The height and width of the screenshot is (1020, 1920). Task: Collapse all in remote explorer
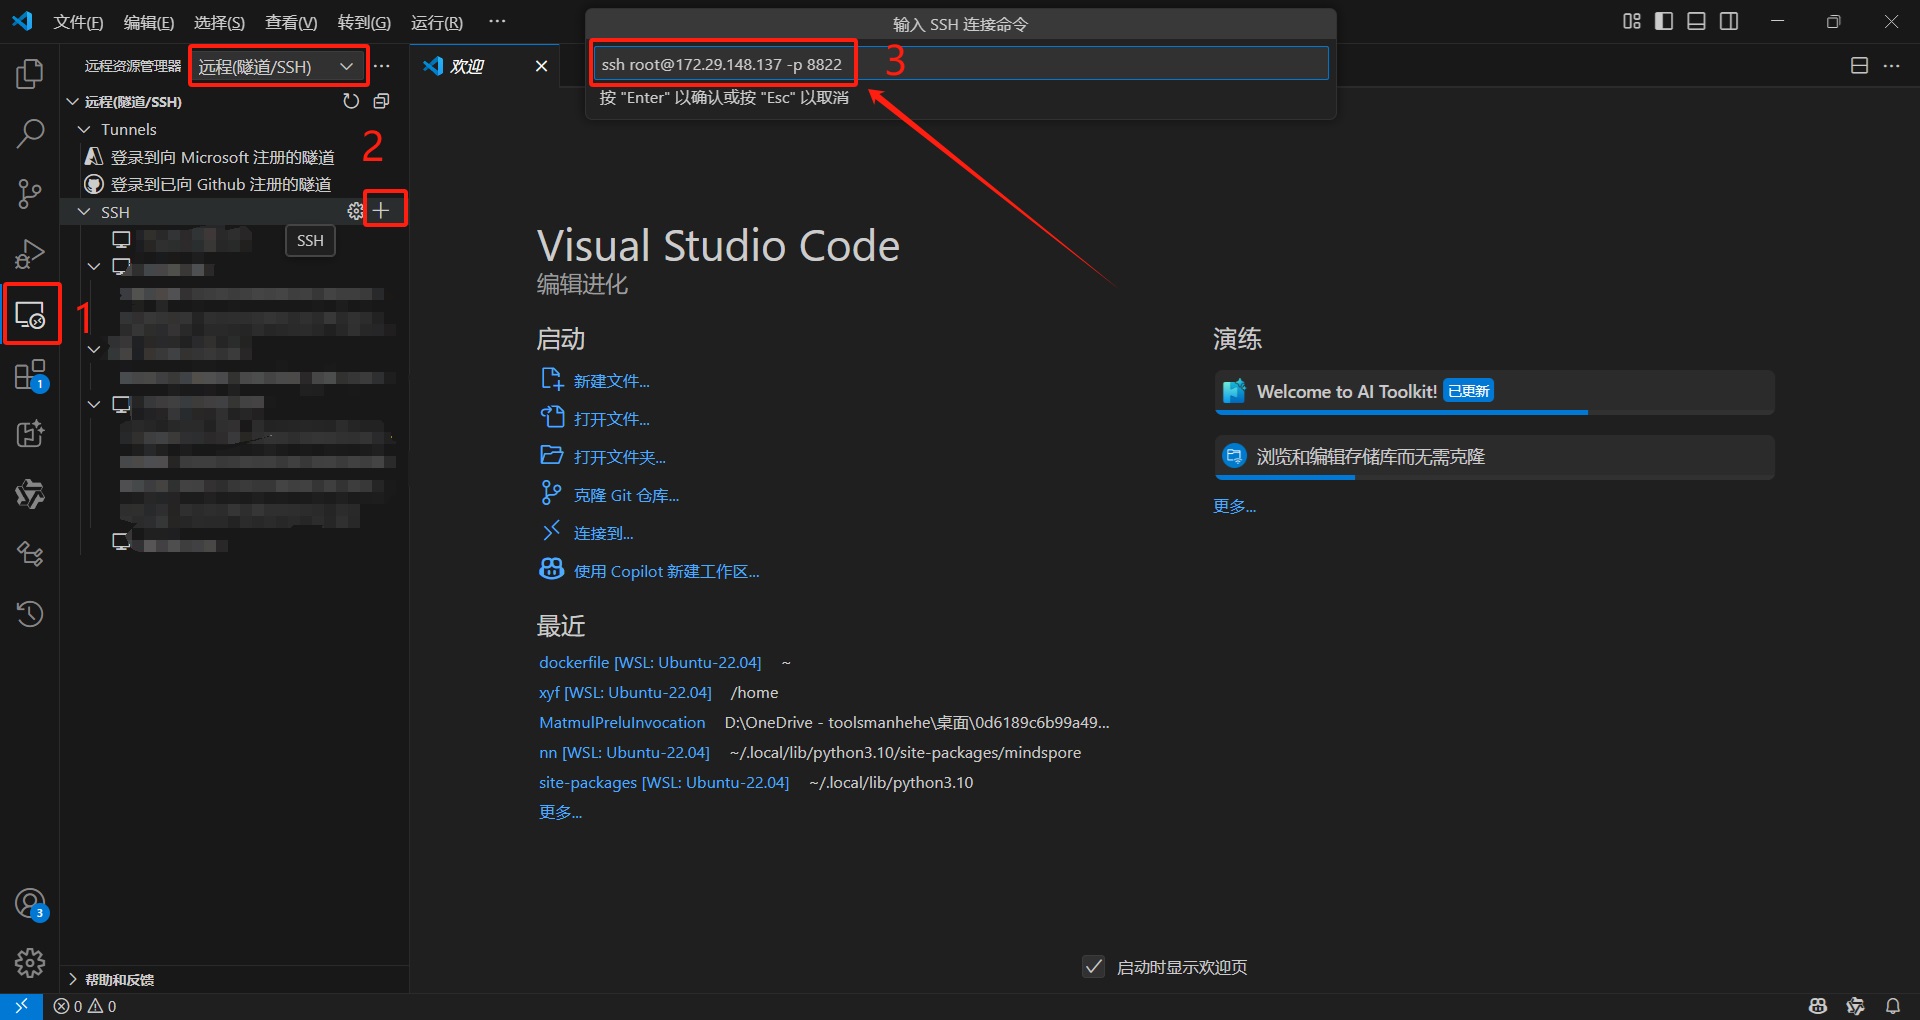pos(381,101)
